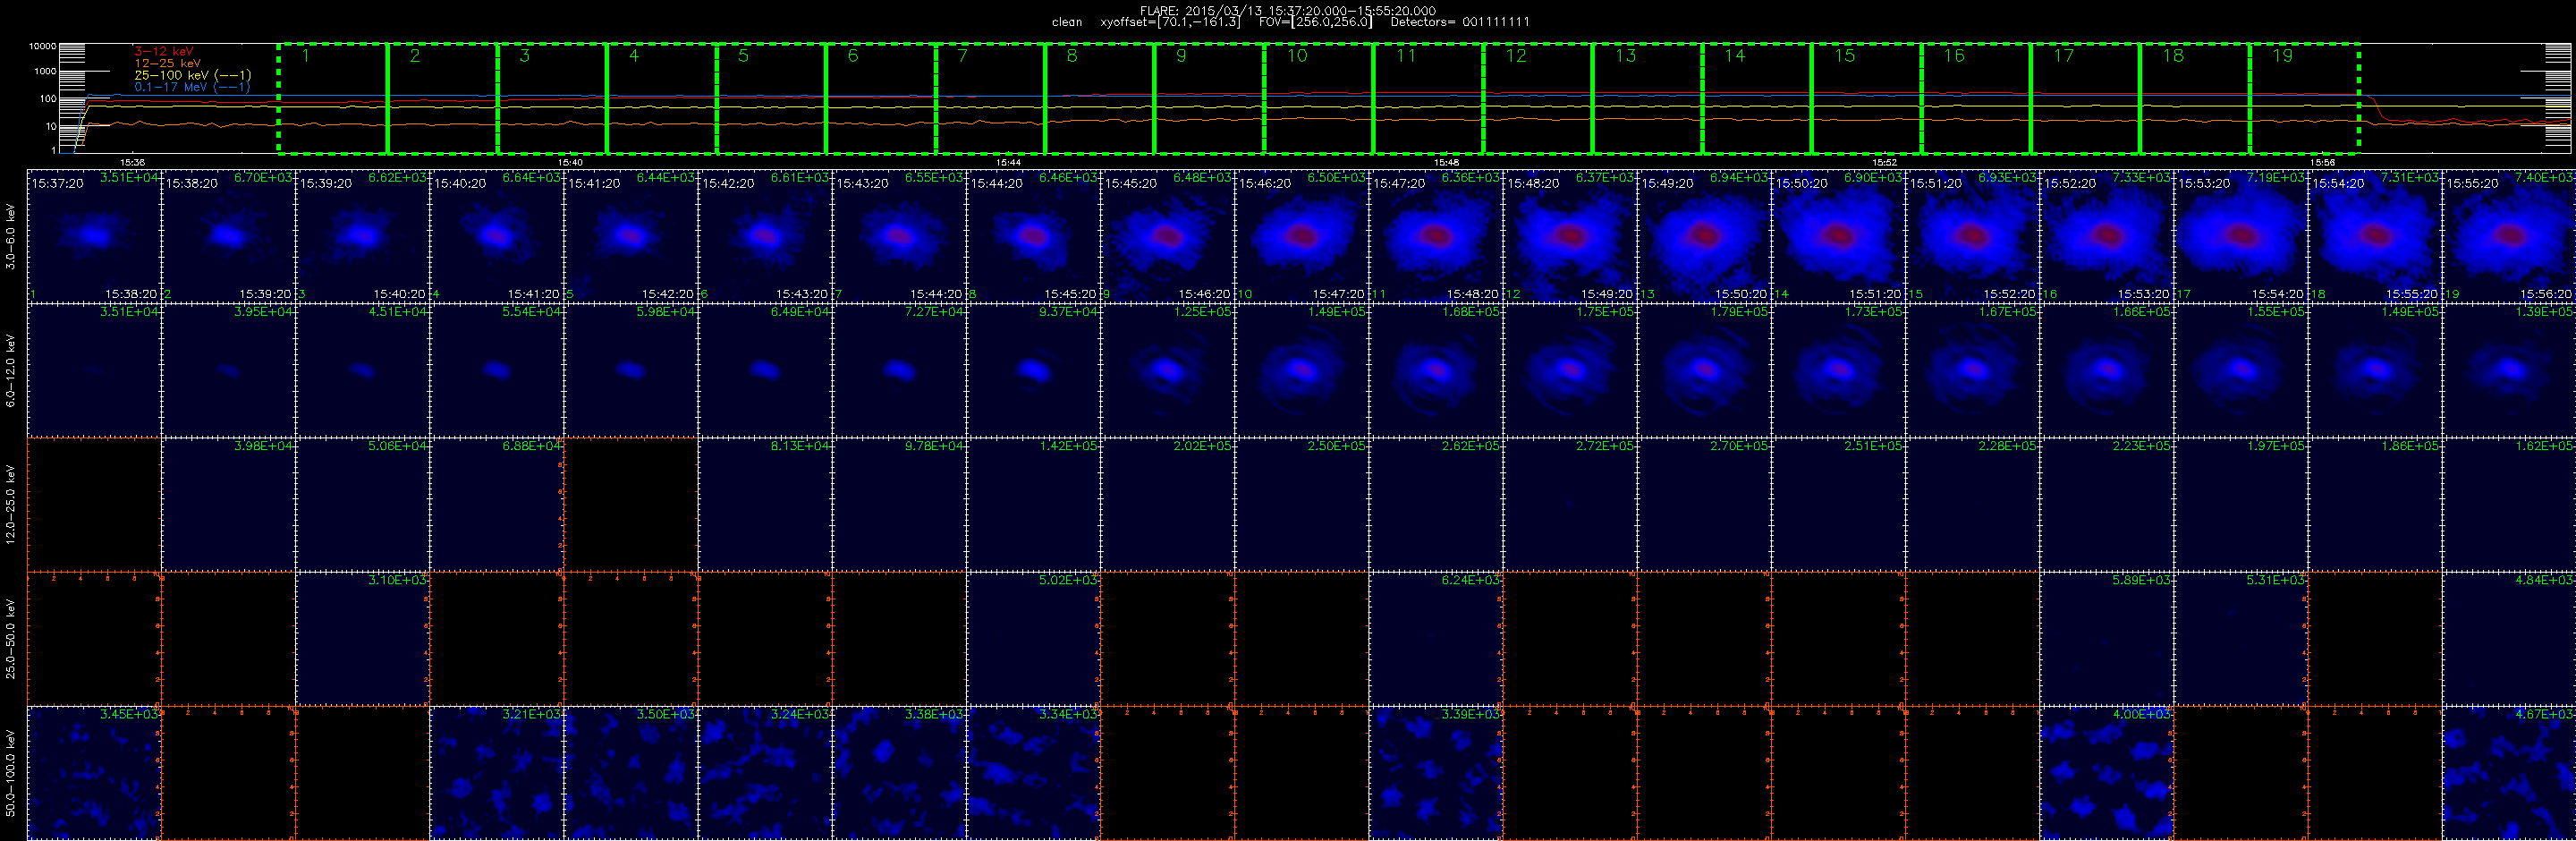Viewport: 2576px width, 841px height.
Task: Click the 12.0-25.0 keV row label
Action: pos(11,504)
